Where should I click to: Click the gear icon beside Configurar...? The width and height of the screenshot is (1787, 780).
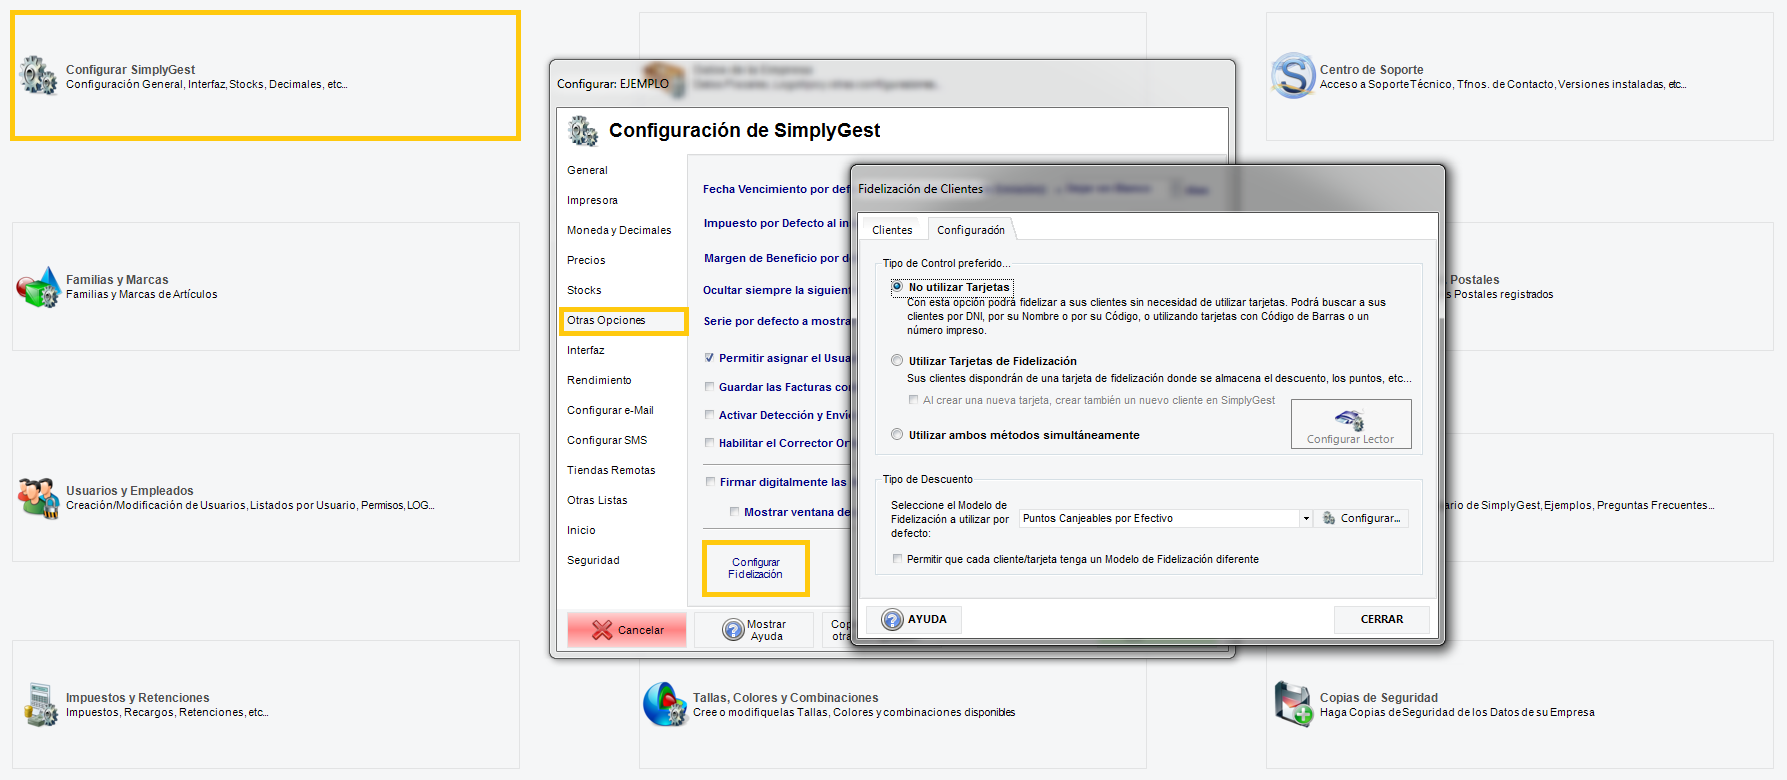(x=1329, y=518)
